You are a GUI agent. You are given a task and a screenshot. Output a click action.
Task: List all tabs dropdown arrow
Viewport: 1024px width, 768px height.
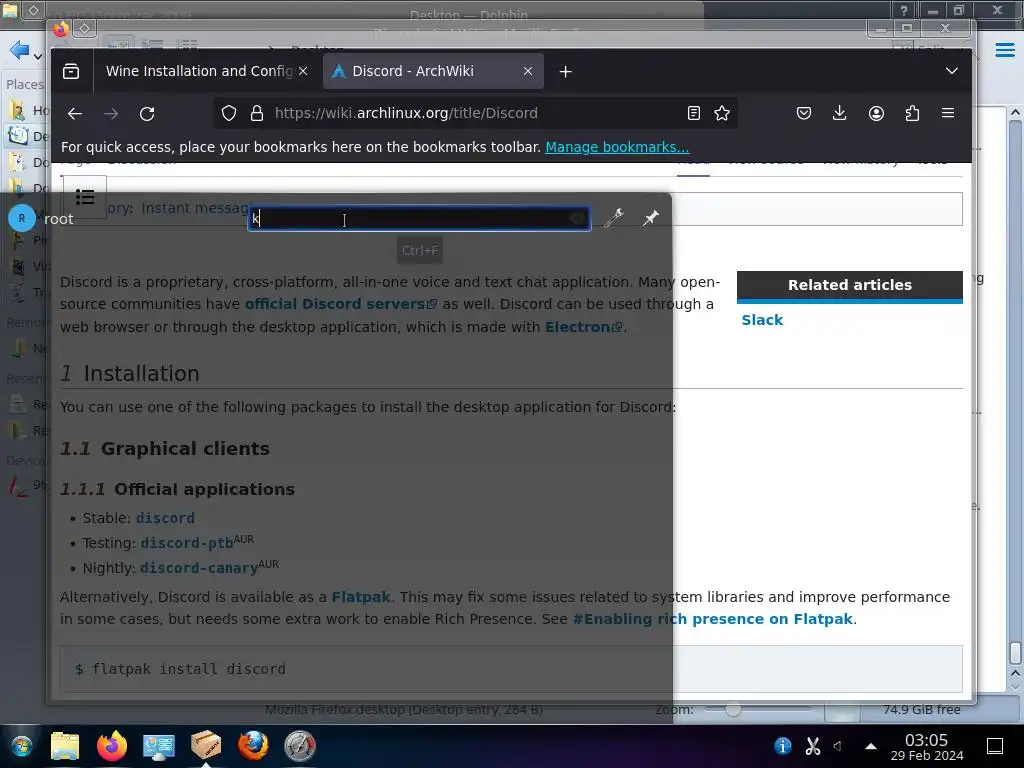(952, 71)
